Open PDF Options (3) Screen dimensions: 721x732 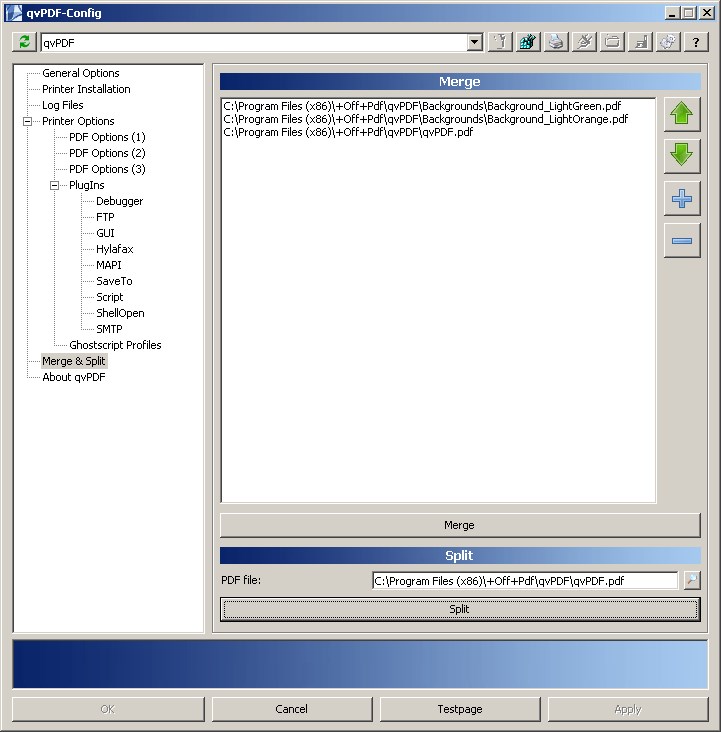click(107, 169)
